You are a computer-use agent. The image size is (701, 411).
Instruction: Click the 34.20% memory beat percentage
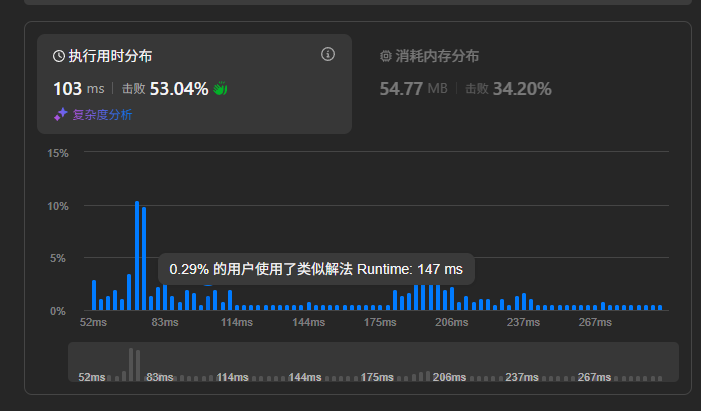(522, 89)
